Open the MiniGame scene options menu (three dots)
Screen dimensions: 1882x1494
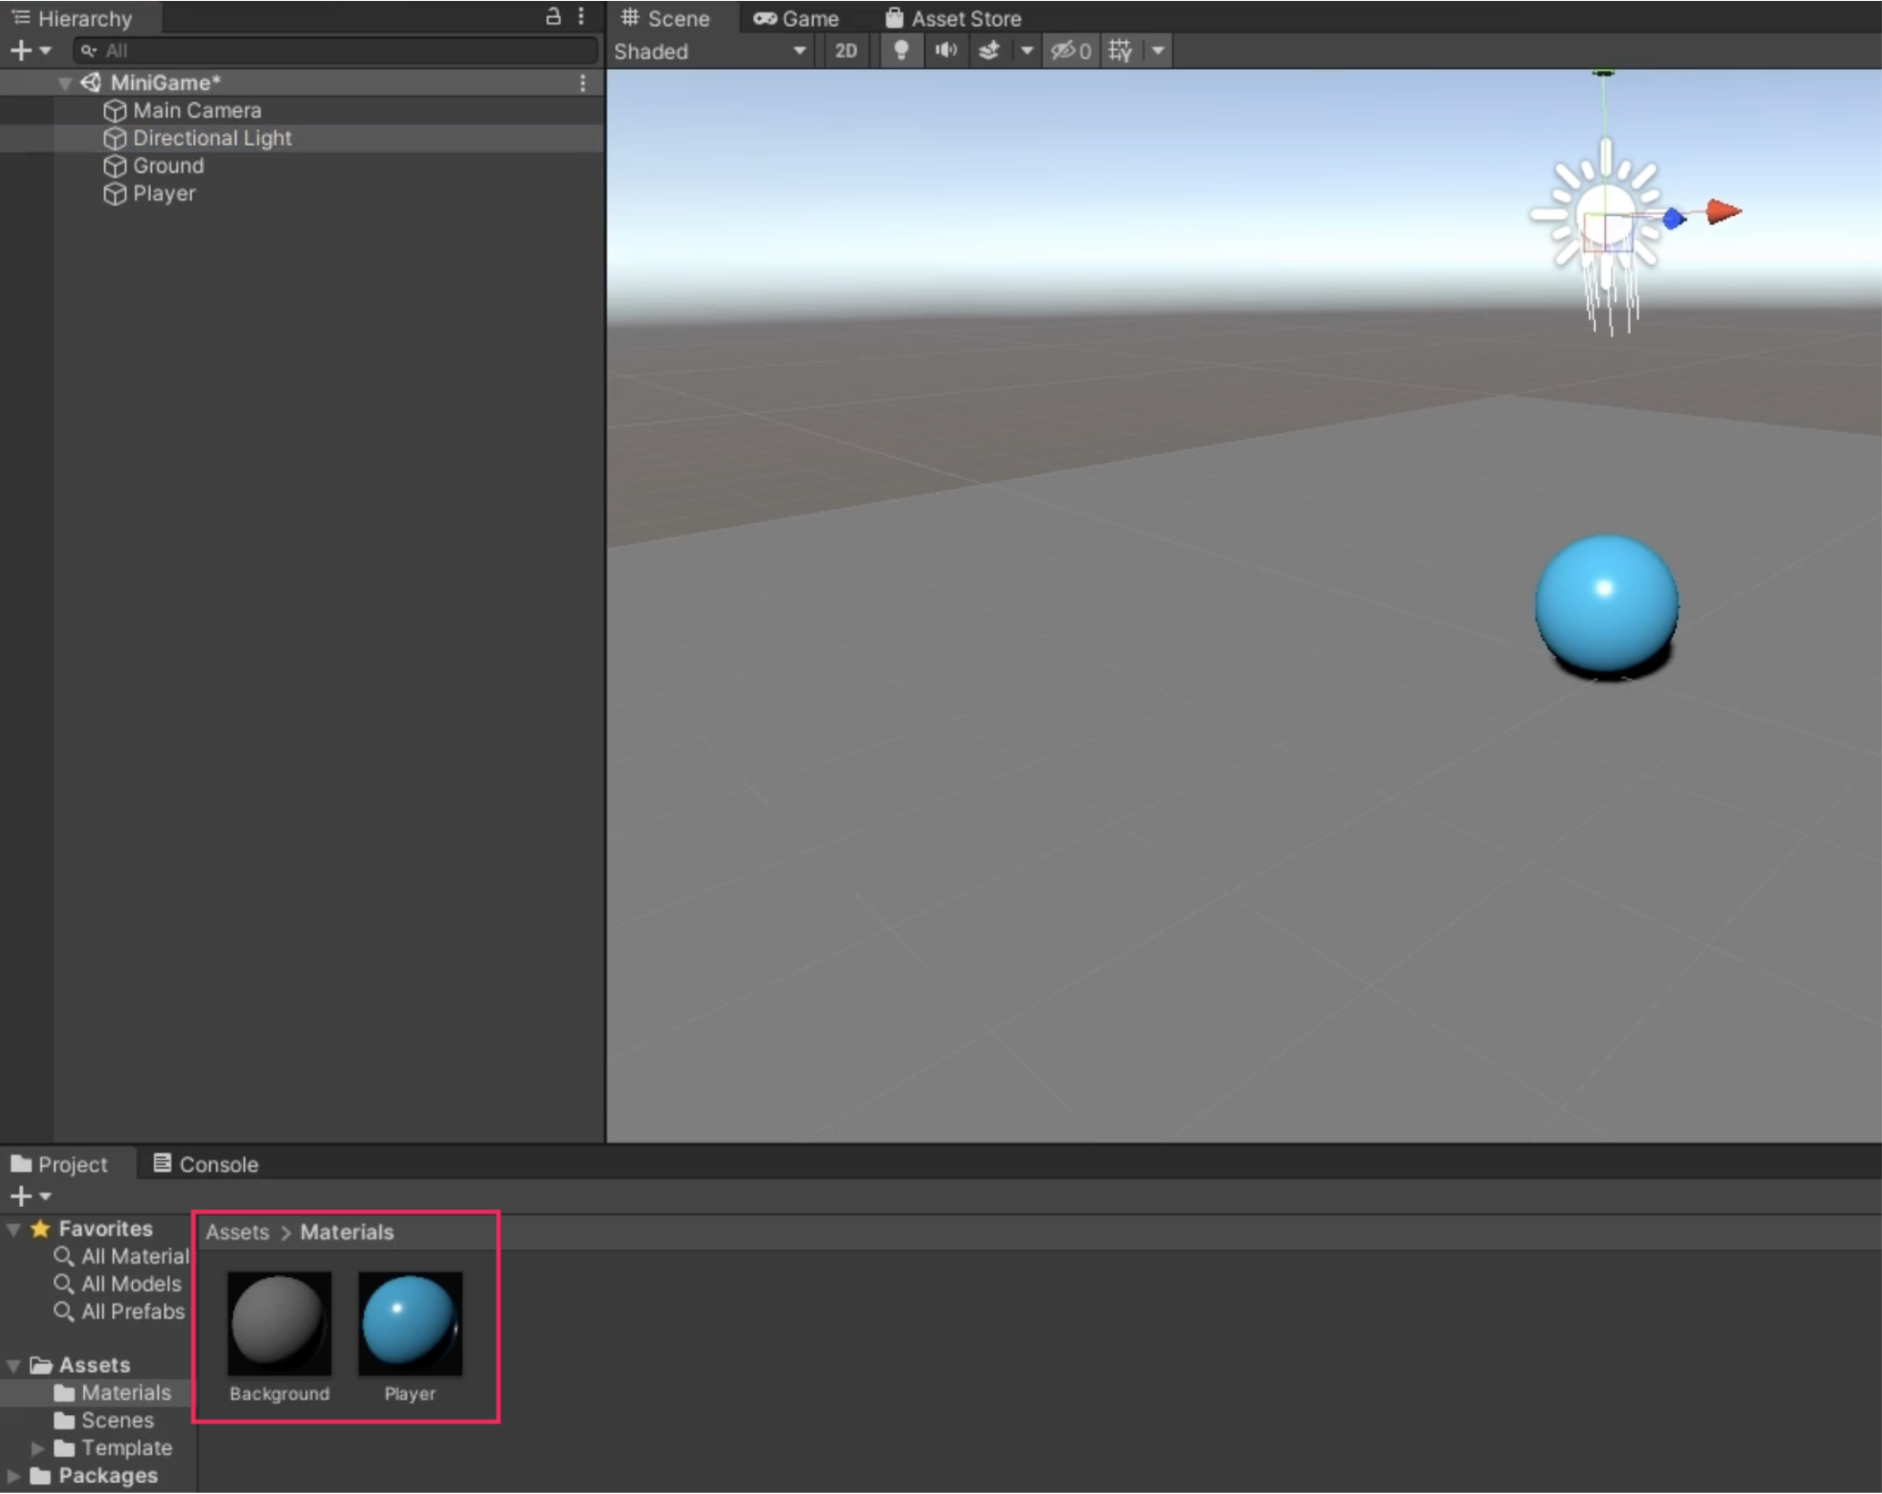[582, 83]
